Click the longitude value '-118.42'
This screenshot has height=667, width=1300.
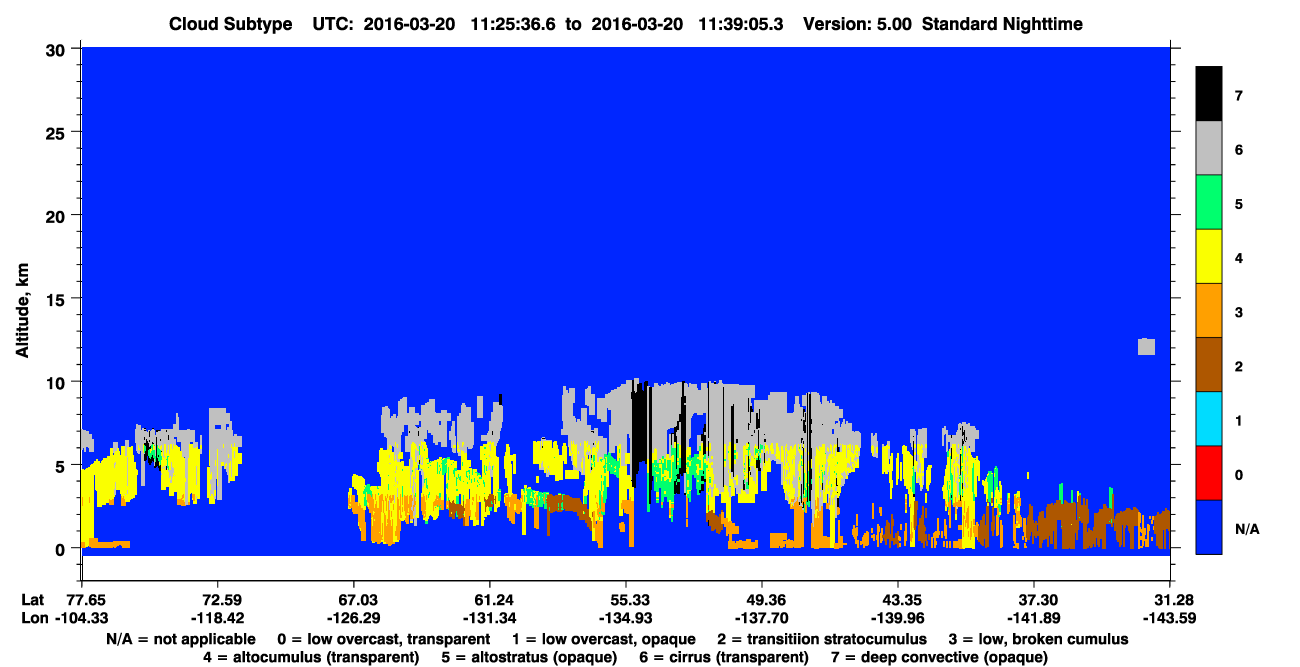click(217, 618)
